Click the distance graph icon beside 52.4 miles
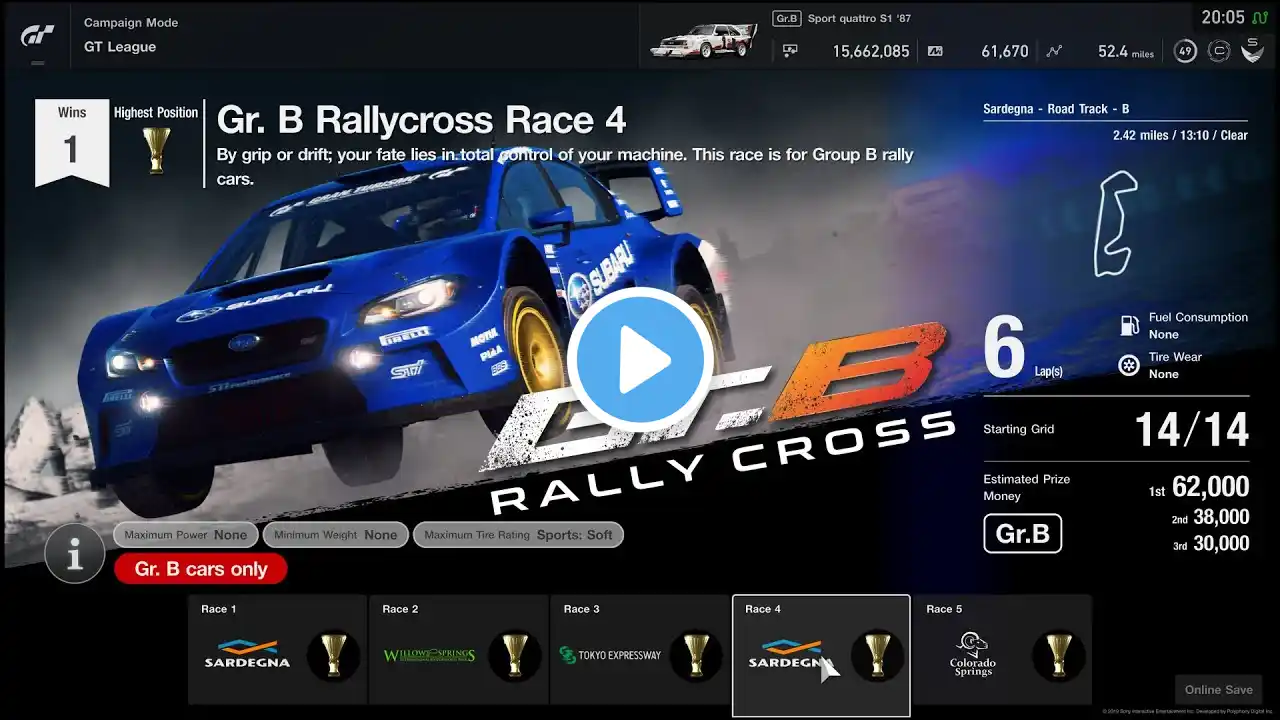 coord(1054,51)
